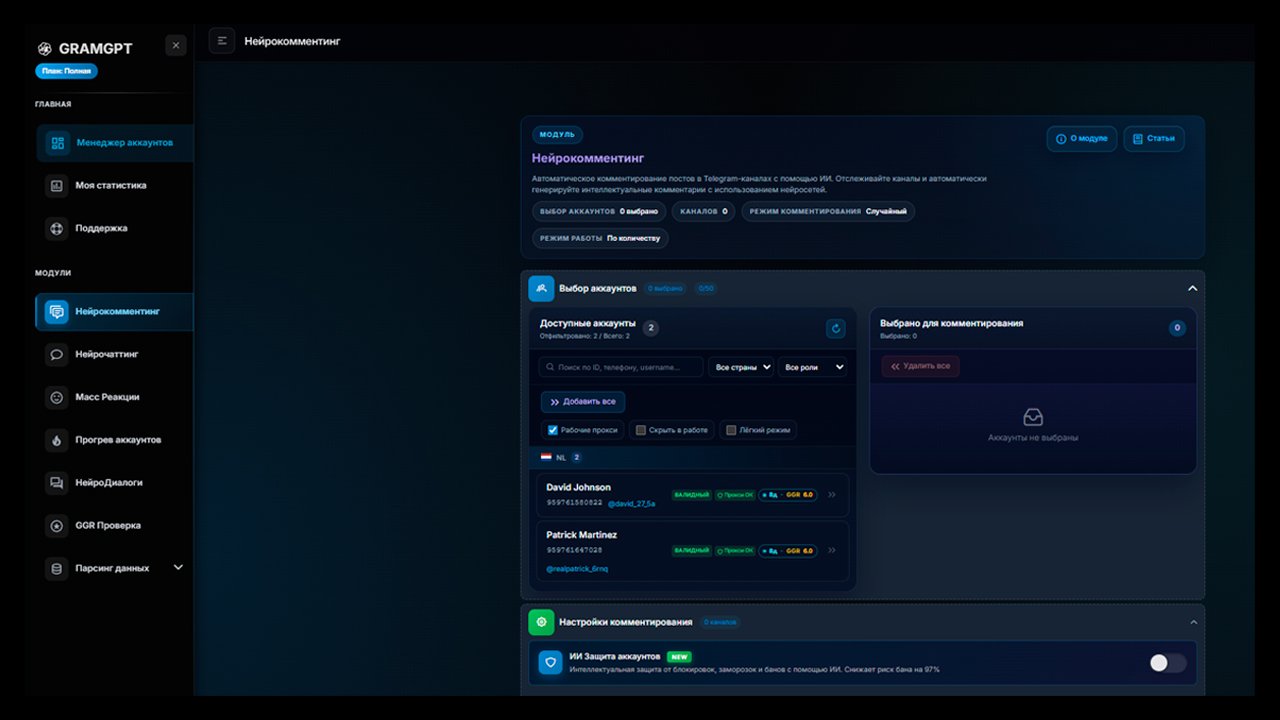Click the НейроДиалоги chat icon

pyautogui.click(x=57, y=482)
